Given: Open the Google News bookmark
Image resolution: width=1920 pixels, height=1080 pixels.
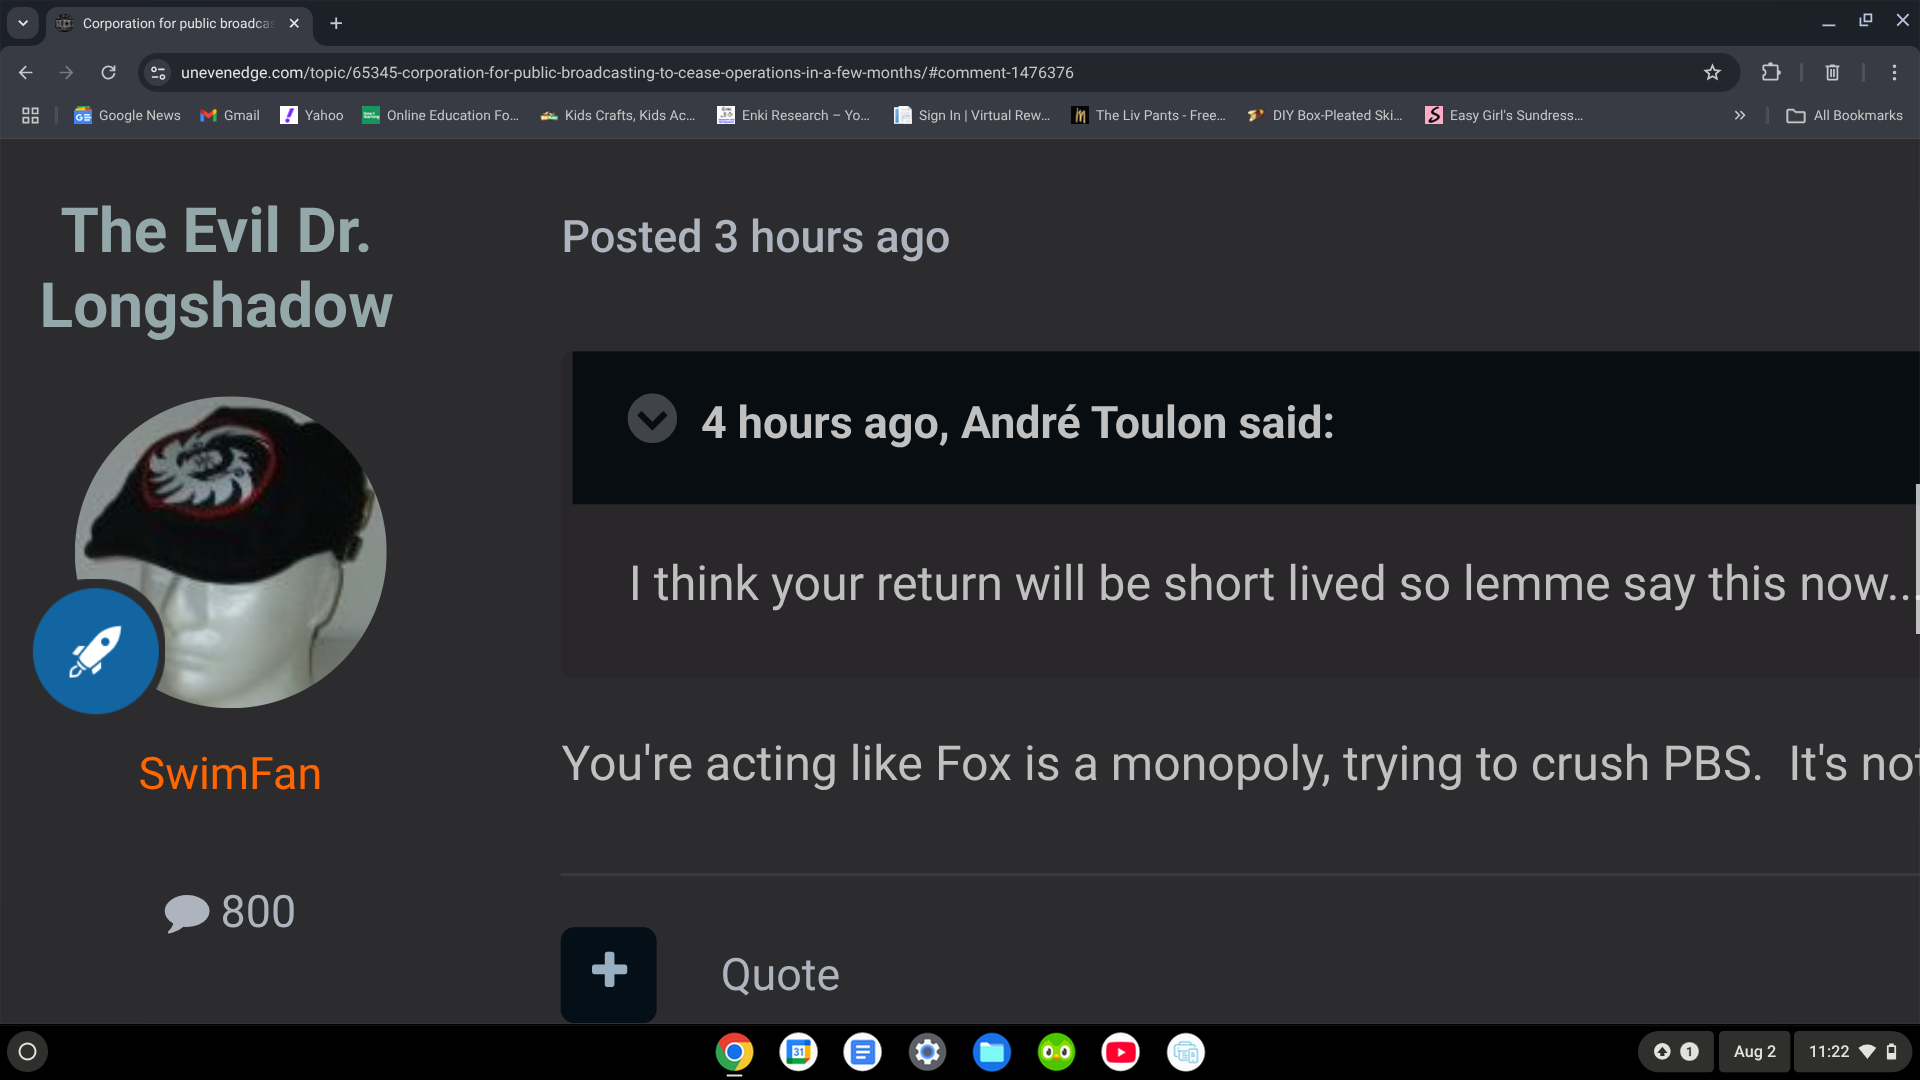Looking at the screenshot, I should coord(127,115).
